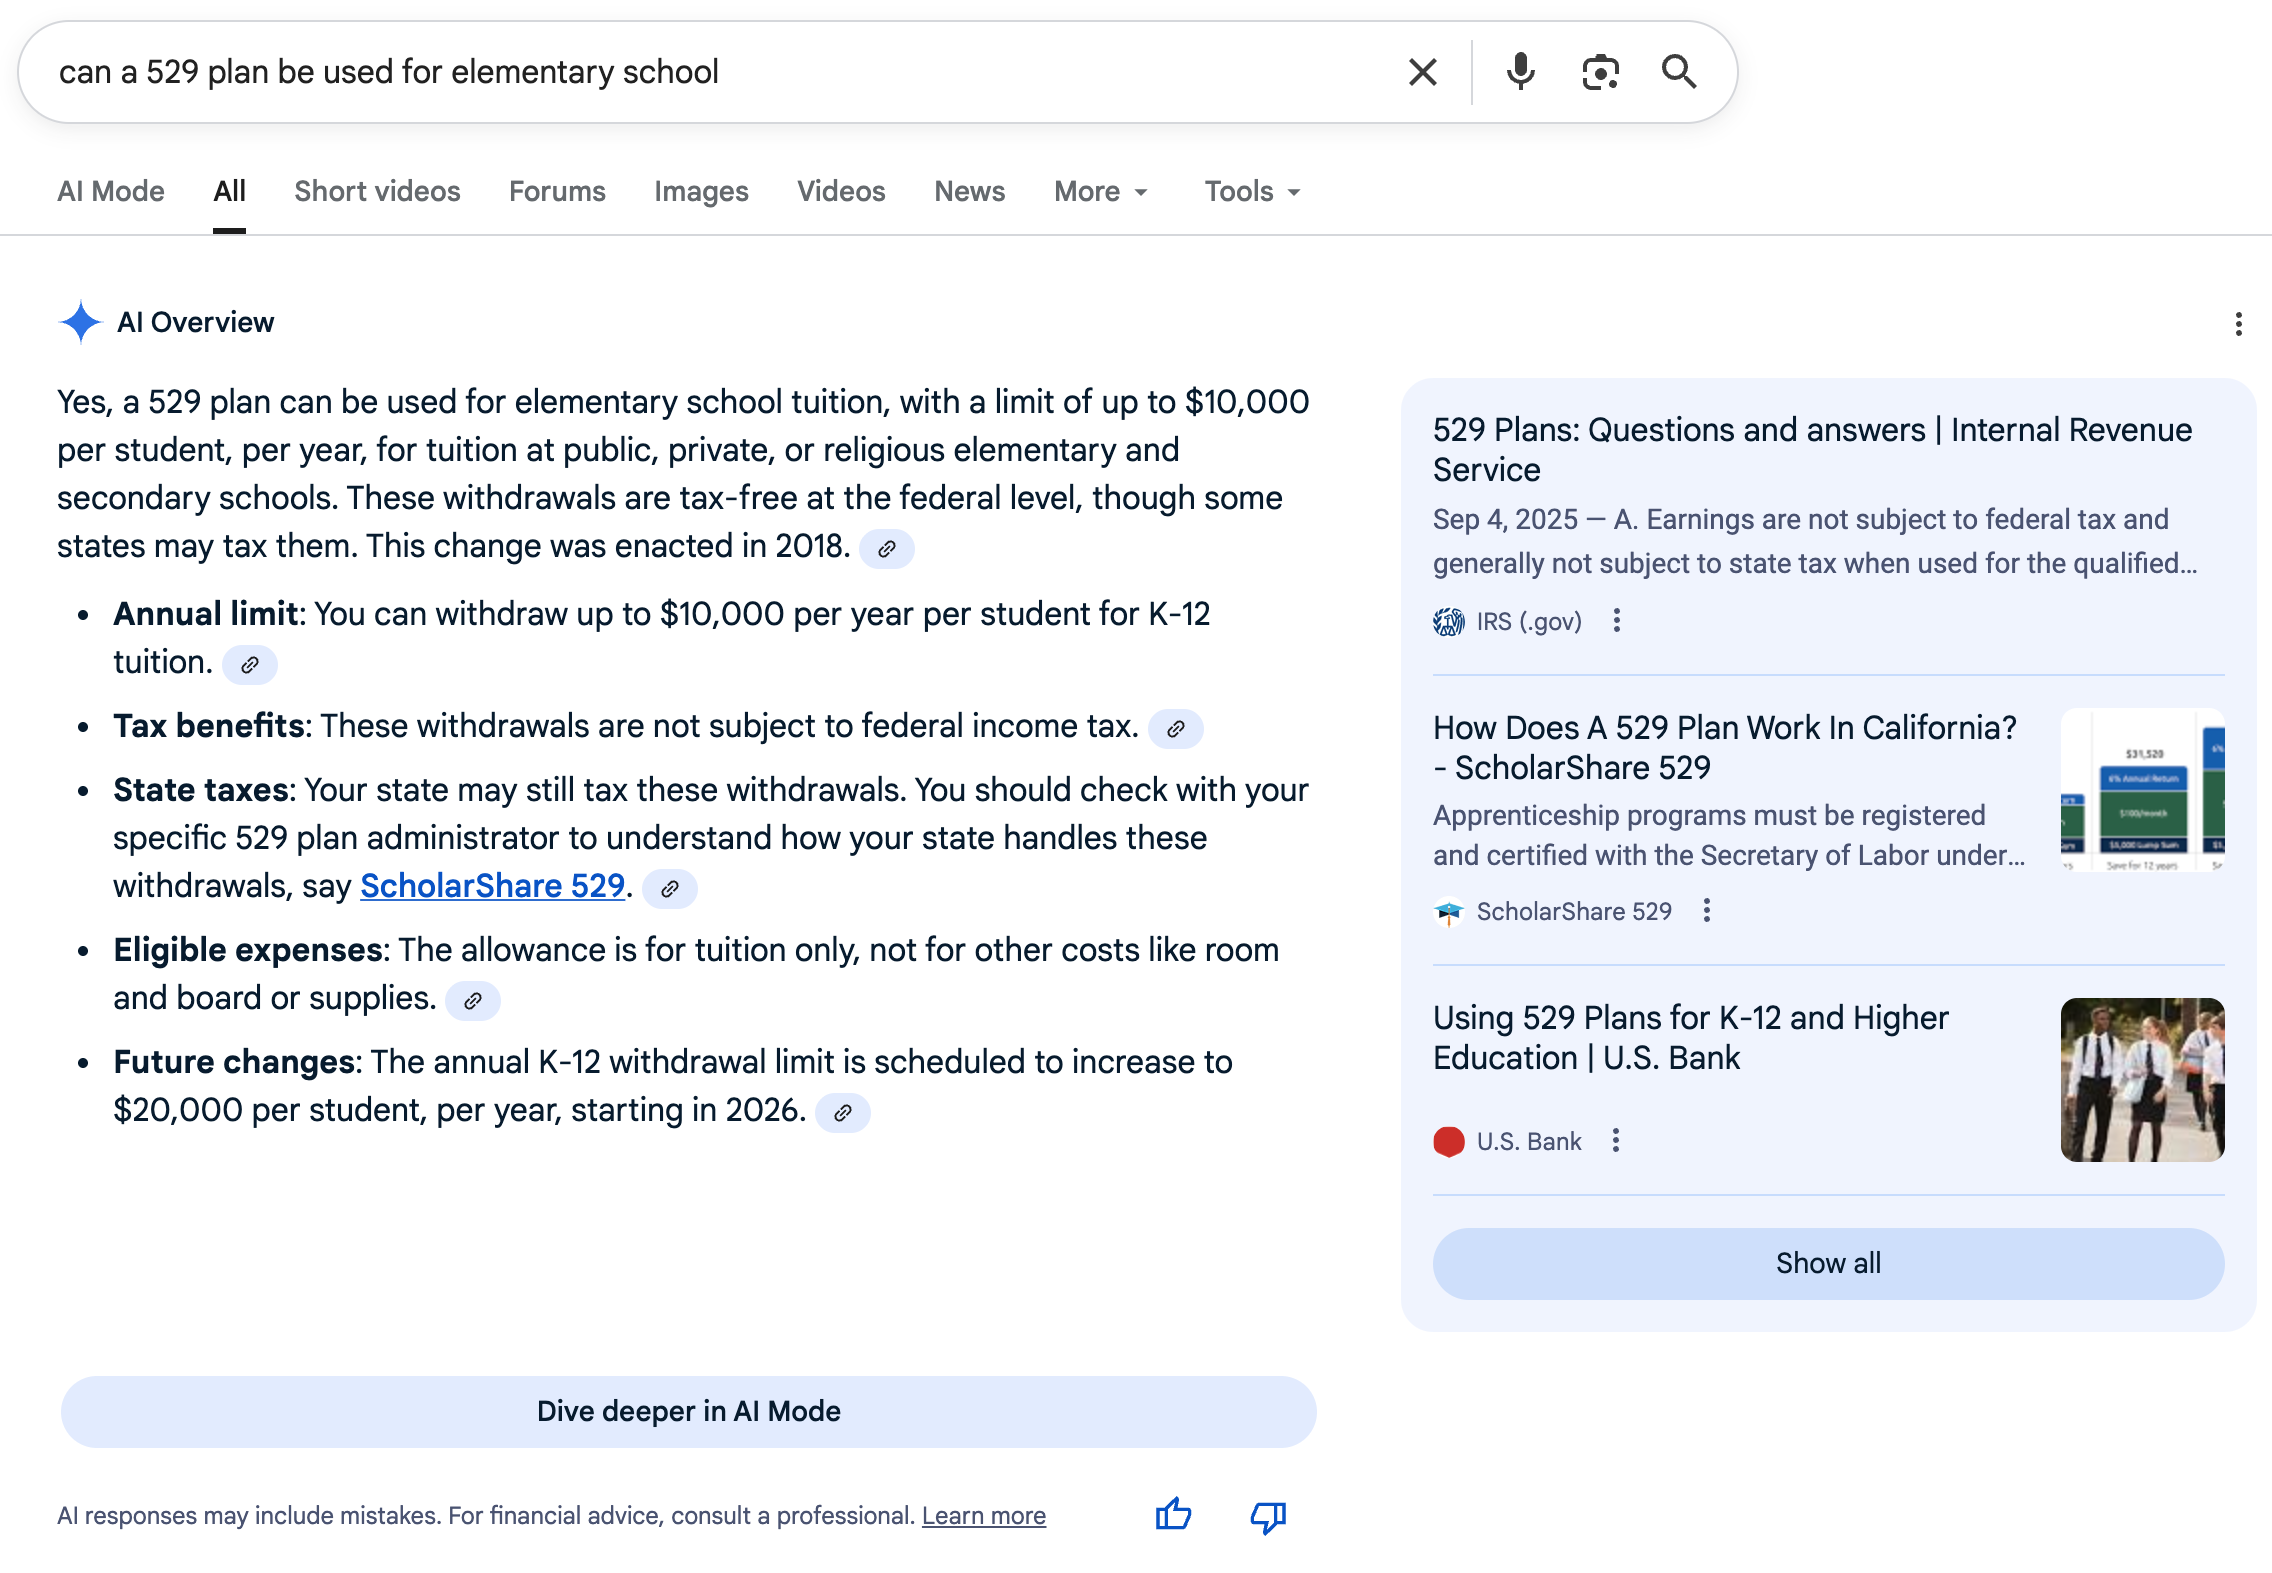Switch to AI Mode tab
Image resolution: width=2272 pixels, height=1573 pixels.
[x=111, y=192]
